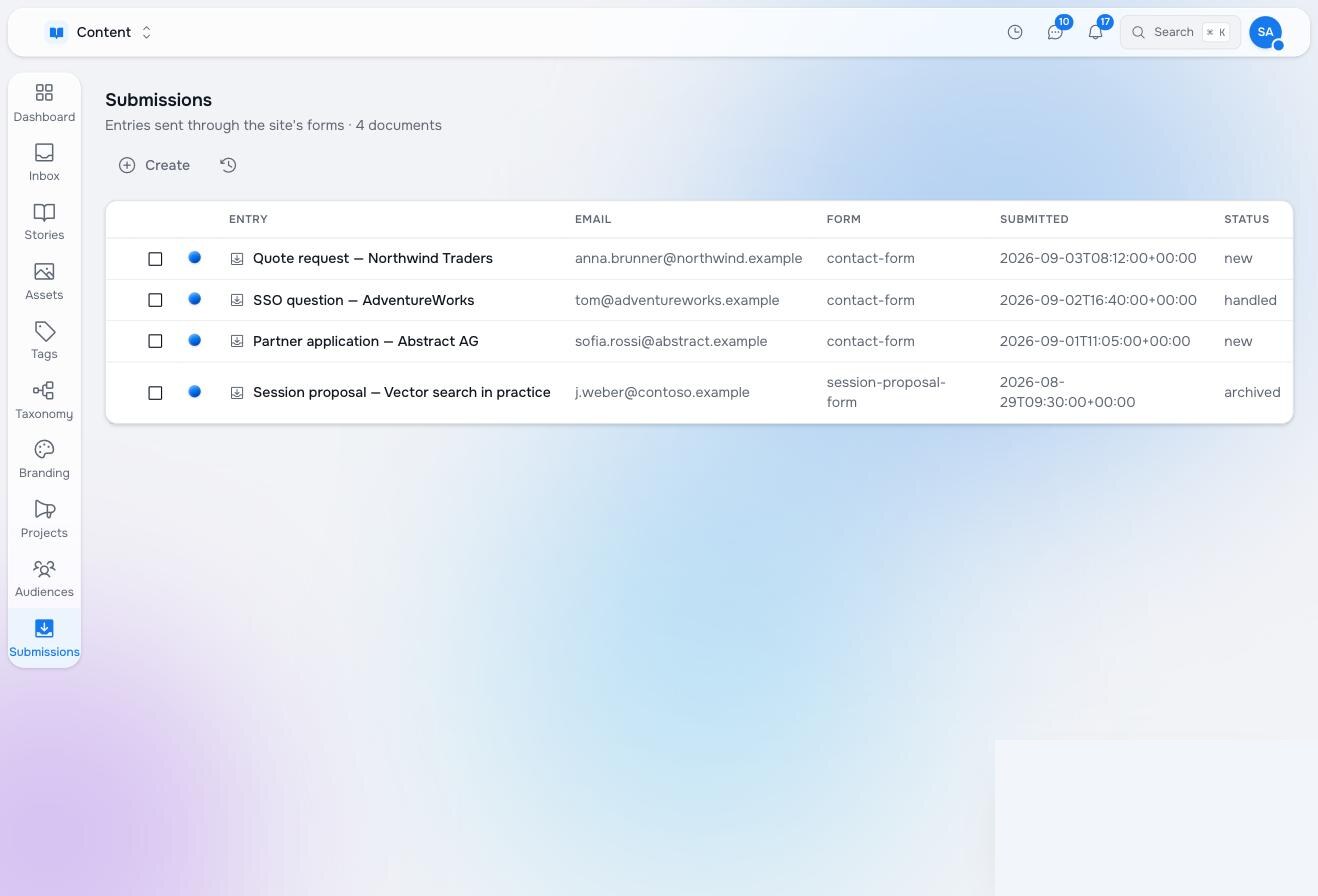
Task: Sort by the Status column header
Action: pos(1246,219)
